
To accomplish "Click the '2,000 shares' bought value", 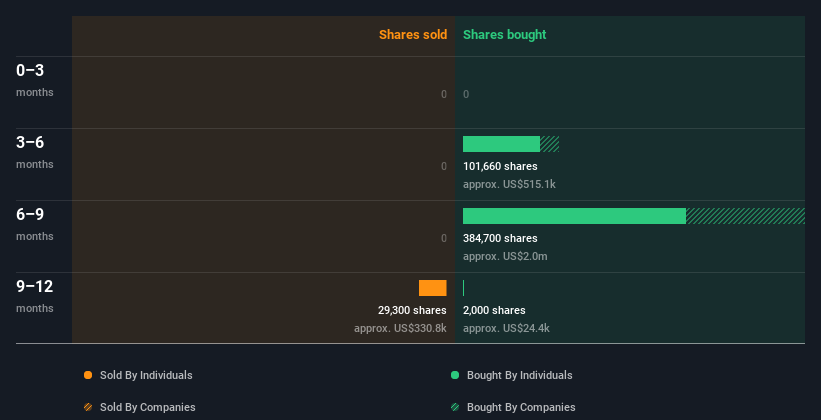I will (494, 311).
